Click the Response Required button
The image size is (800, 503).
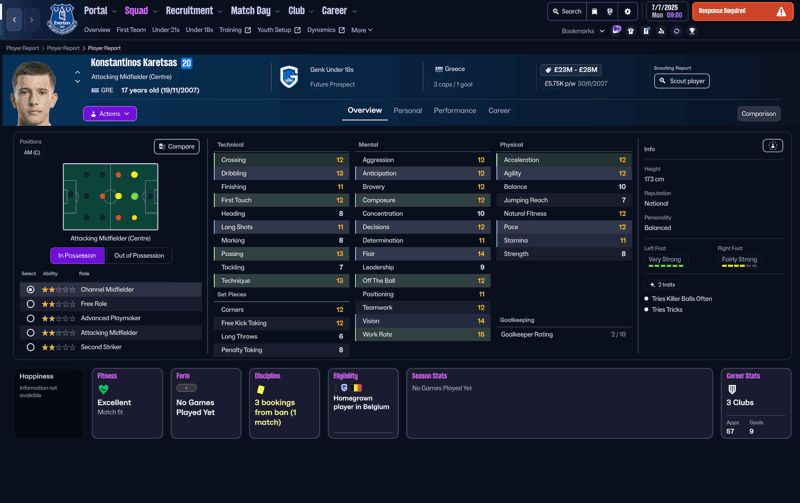tap(743, 11)
